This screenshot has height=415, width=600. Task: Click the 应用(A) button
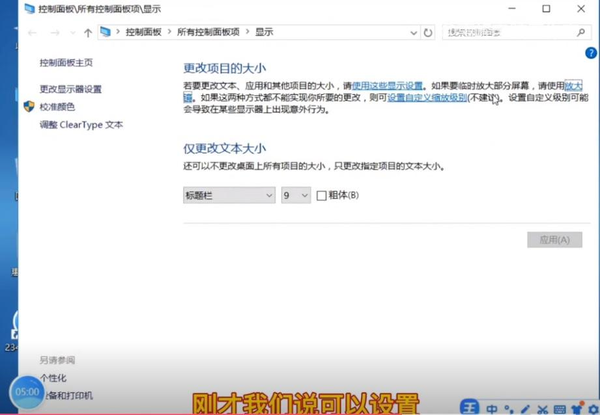coord(554,240)
